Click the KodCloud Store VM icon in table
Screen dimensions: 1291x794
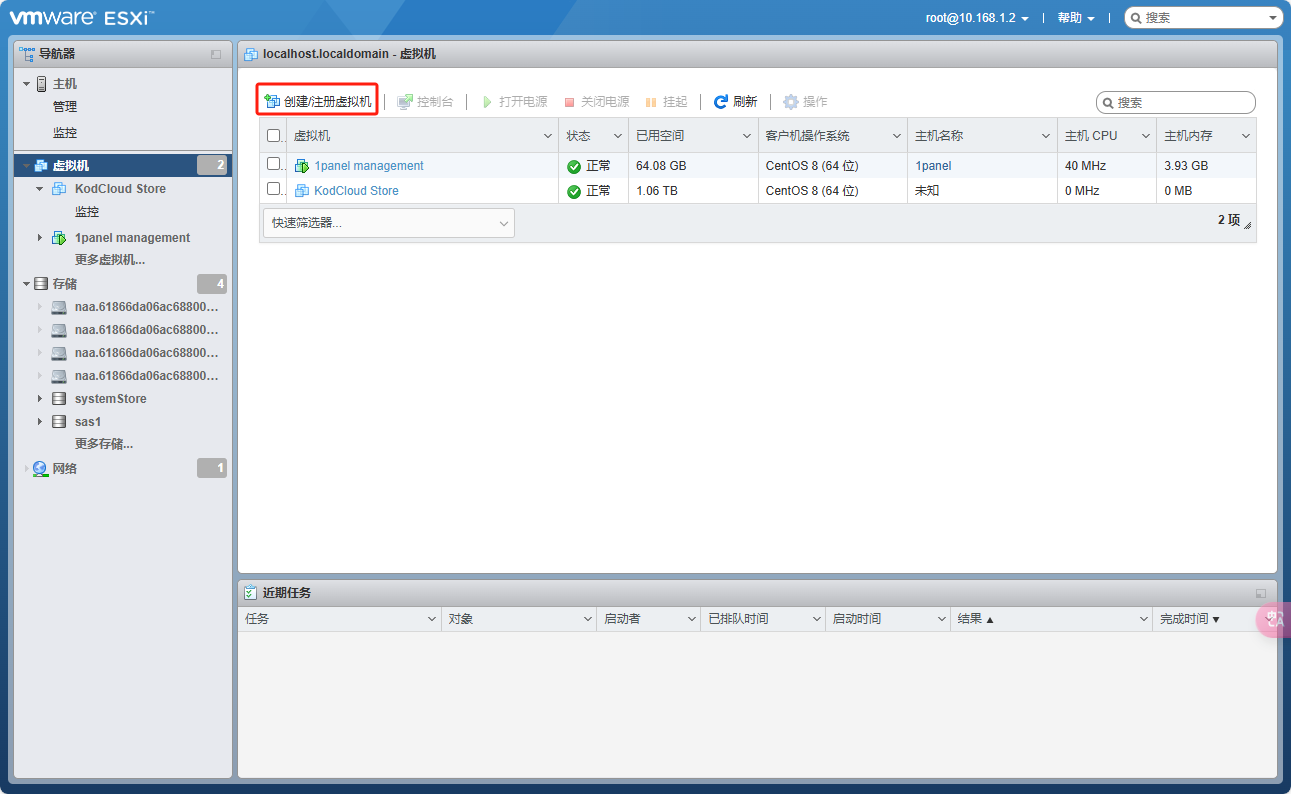[302, 191]
